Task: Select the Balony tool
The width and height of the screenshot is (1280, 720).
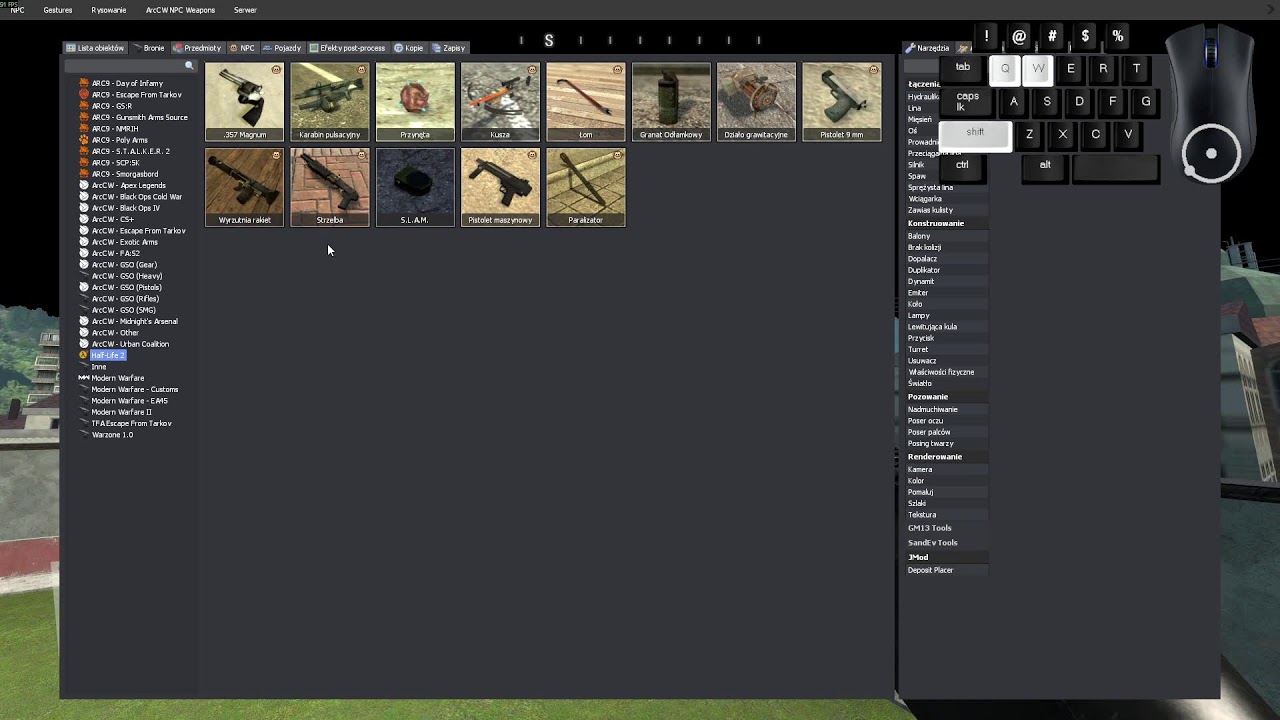Action: point(945,236)
